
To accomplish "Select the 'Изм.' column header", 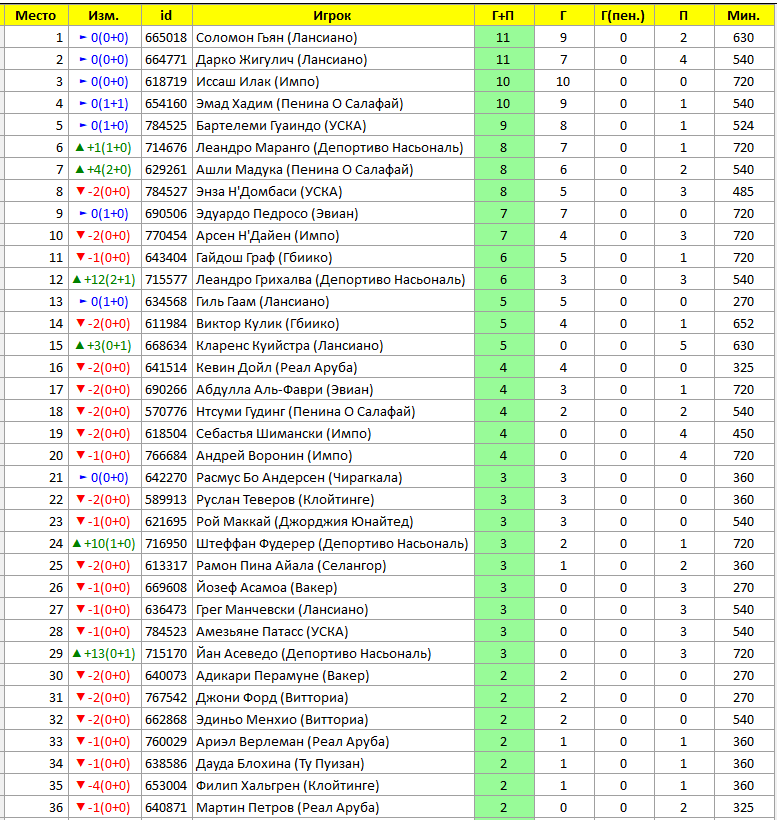I will tap(104, 16).
